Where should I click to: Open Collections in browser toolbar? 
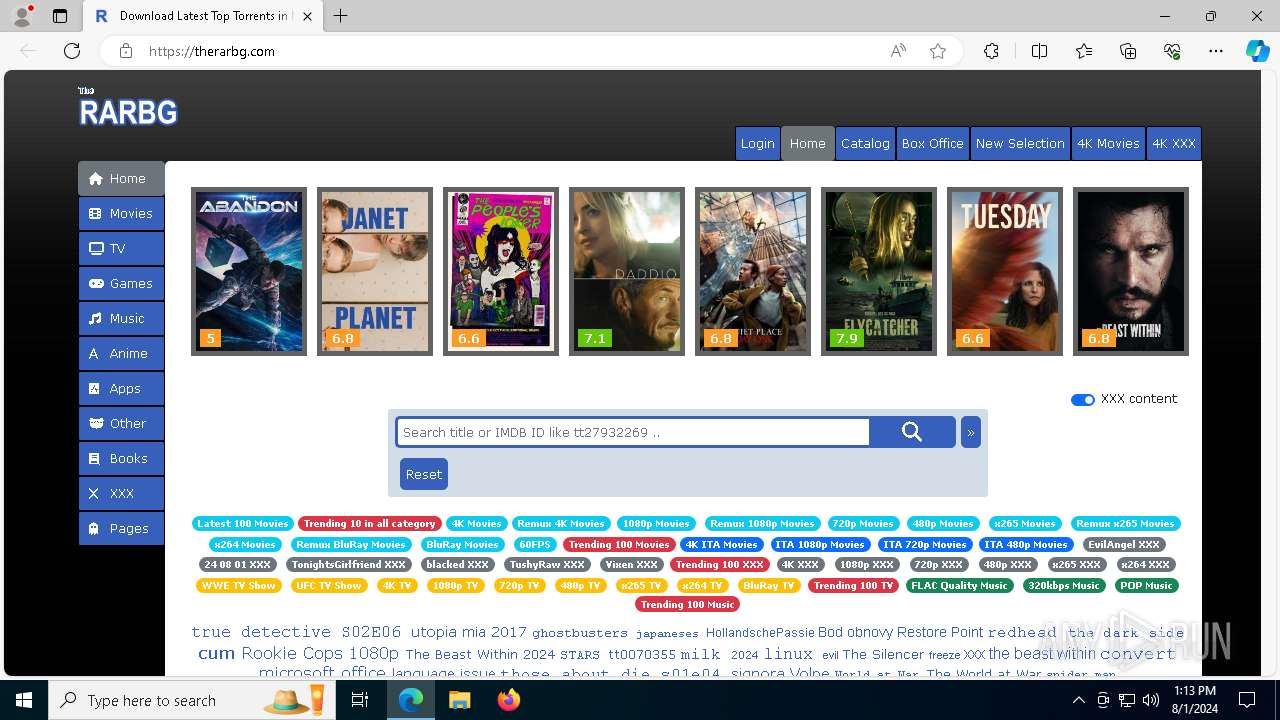coord(1128,51)
